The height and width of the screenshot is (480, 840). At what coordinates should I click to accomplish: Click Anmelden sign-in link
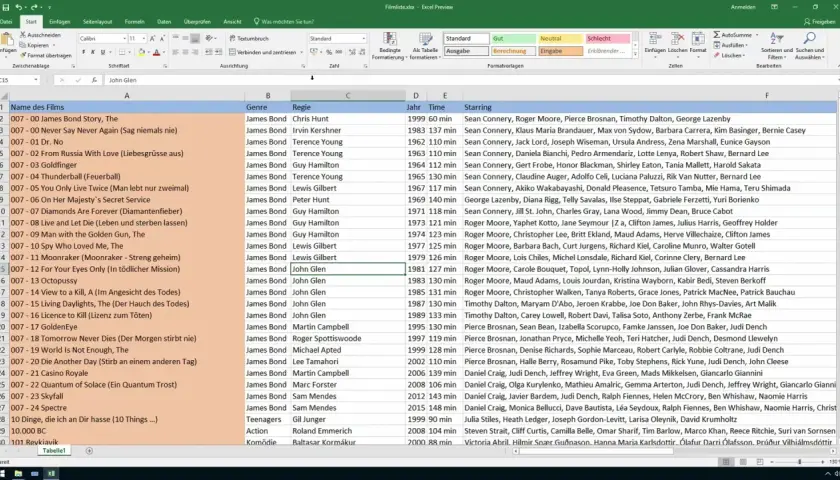coord(743,7)
